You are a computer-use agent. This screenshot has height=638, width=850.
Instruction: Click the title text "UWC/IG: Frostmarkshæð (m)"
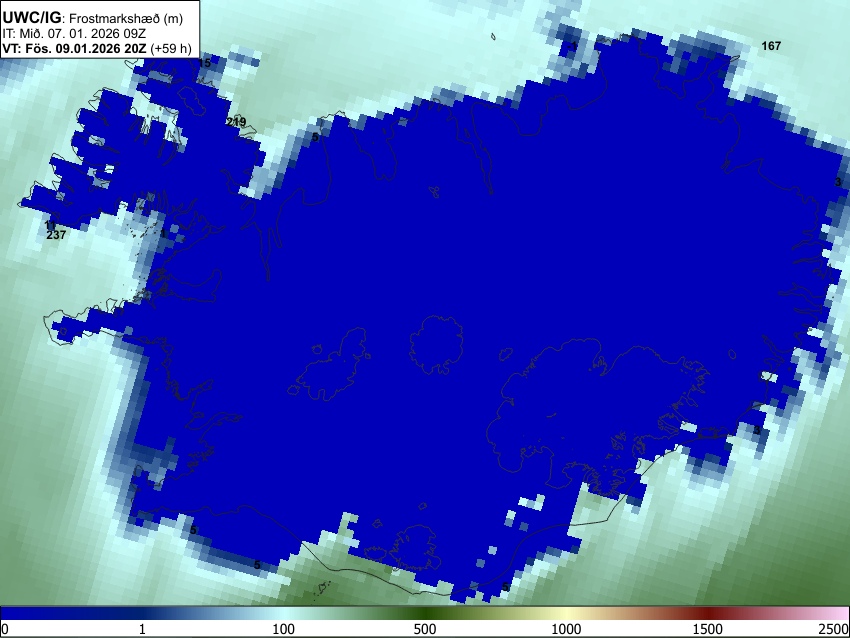point(92,18)
